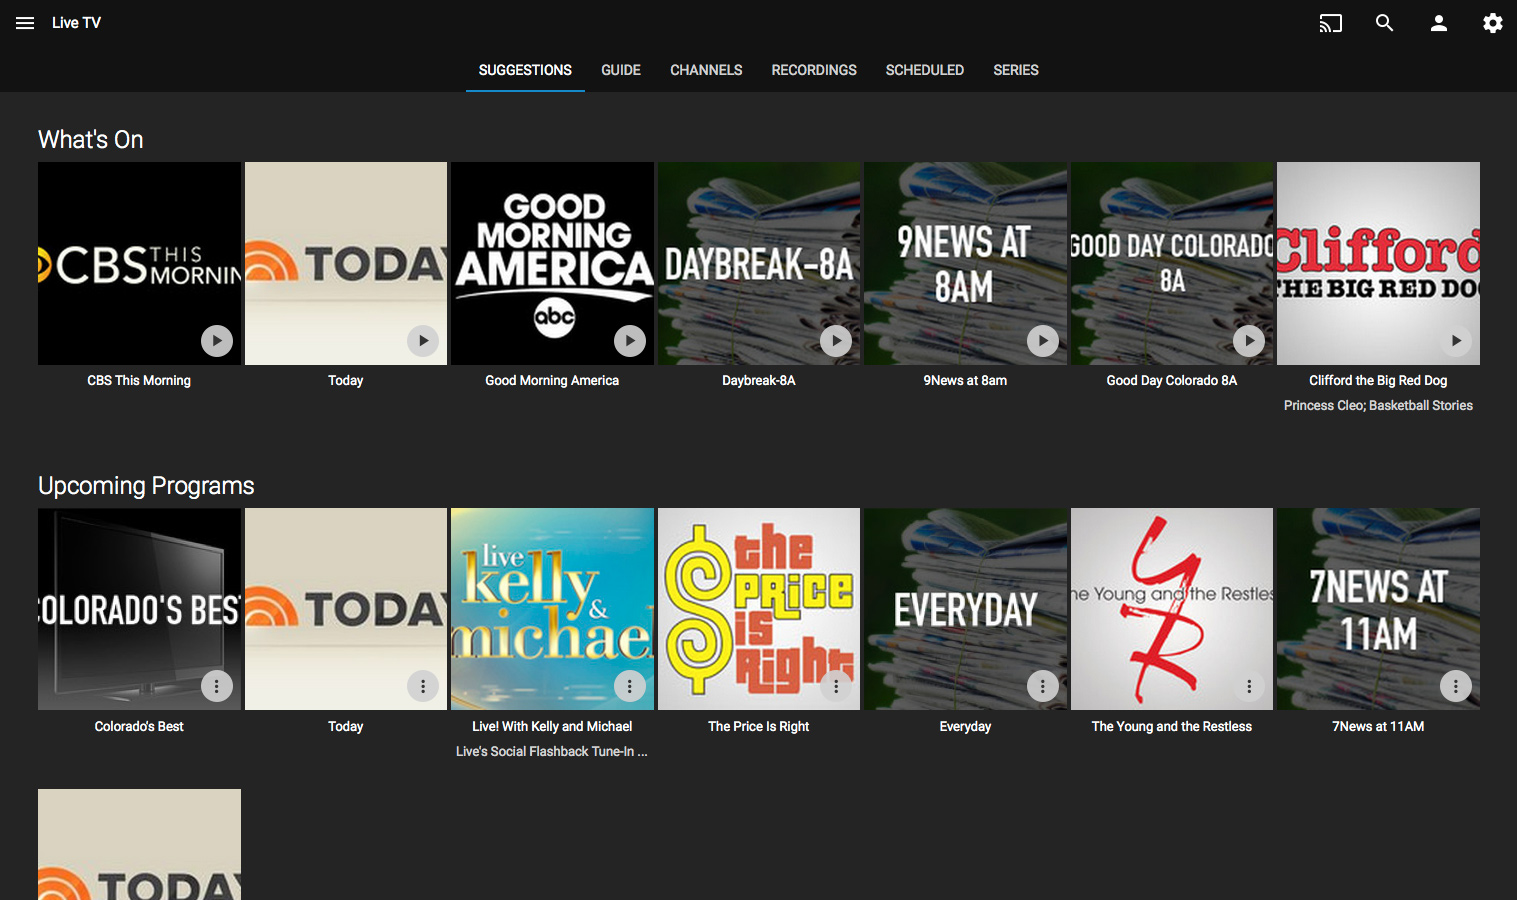Switch to the Guide tab
Screen dimensions: 1517x900
621,70
